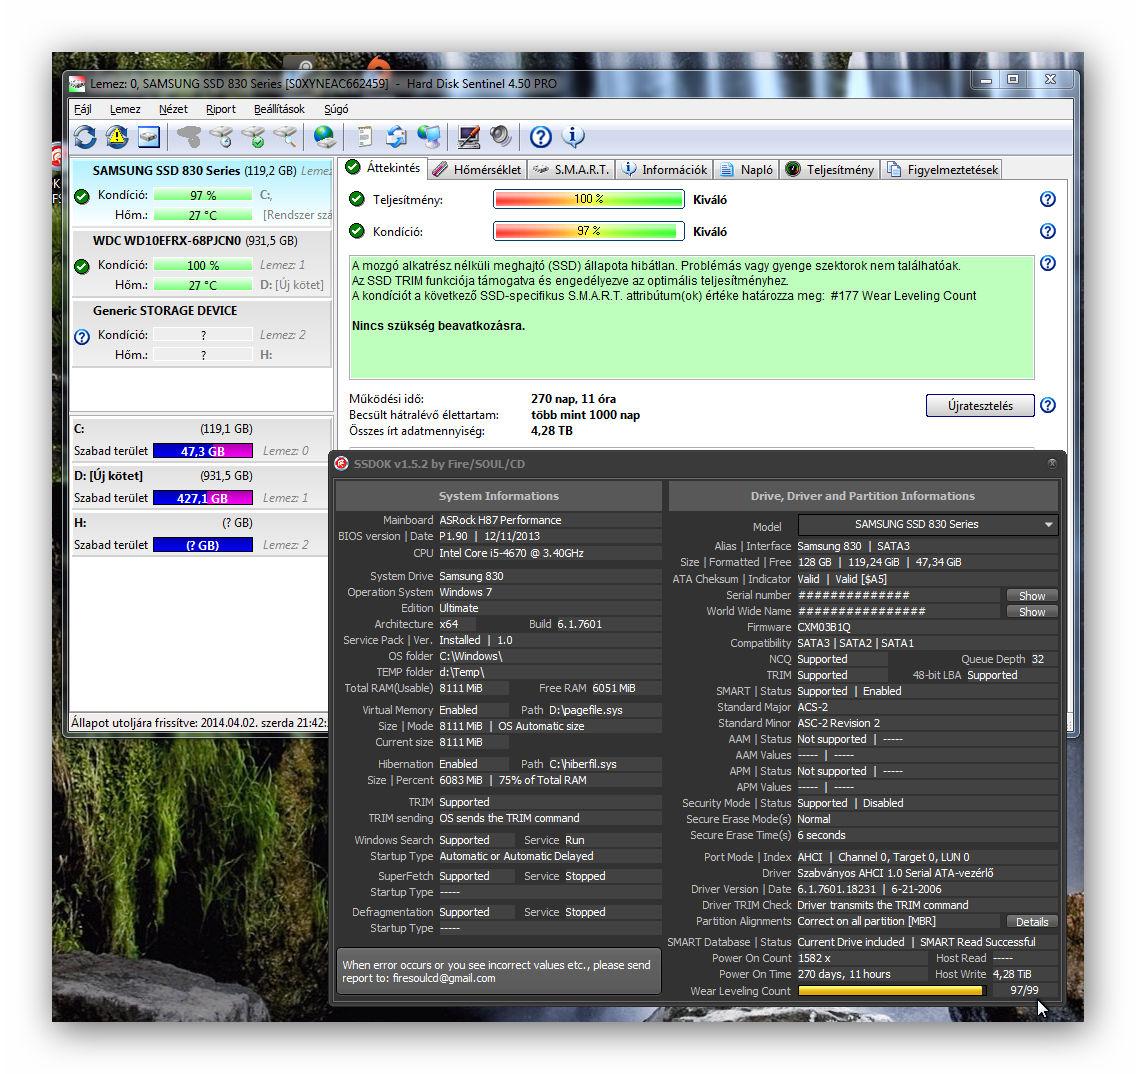This screenshot has width=1136, height=1074.
Task: Open the Beállítások menu
Action: point(279,109)
